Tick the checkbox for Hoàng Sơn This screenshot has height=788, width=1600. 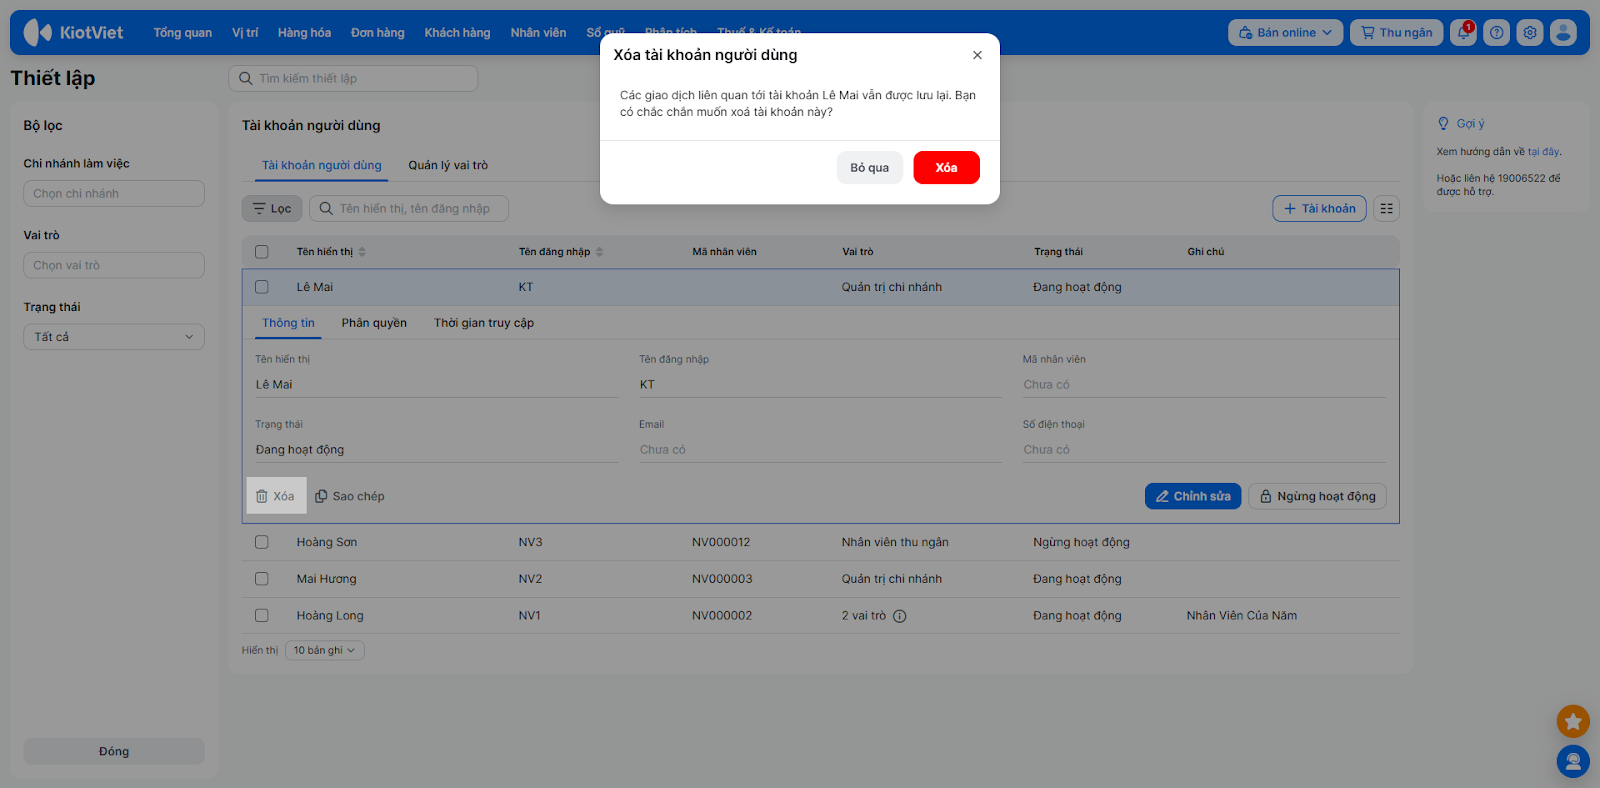pos(262,542)
